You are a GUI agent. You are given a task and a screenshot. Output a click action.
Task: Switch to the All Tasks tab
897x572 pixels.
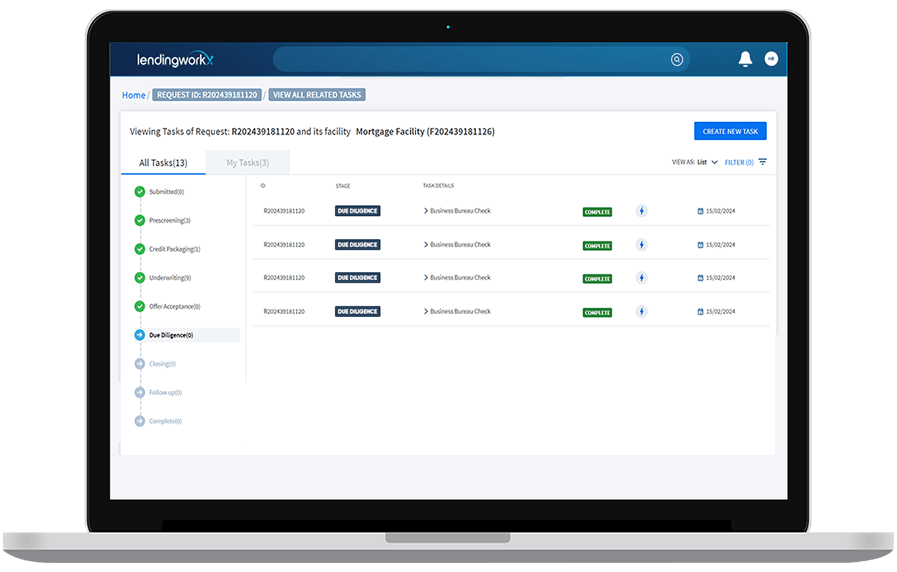163,162
